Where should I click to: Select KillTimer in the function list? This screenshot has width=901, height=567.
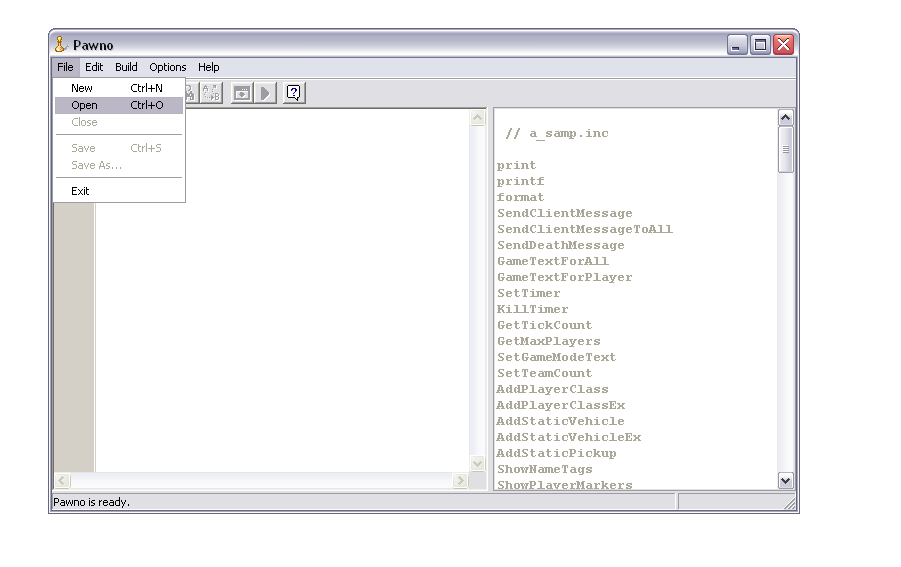point(532,310)
